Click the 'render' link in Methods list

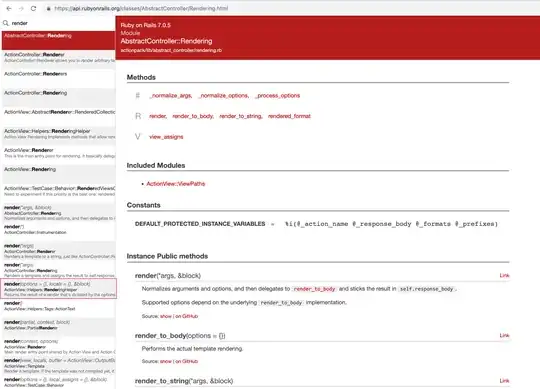[158, 116]
